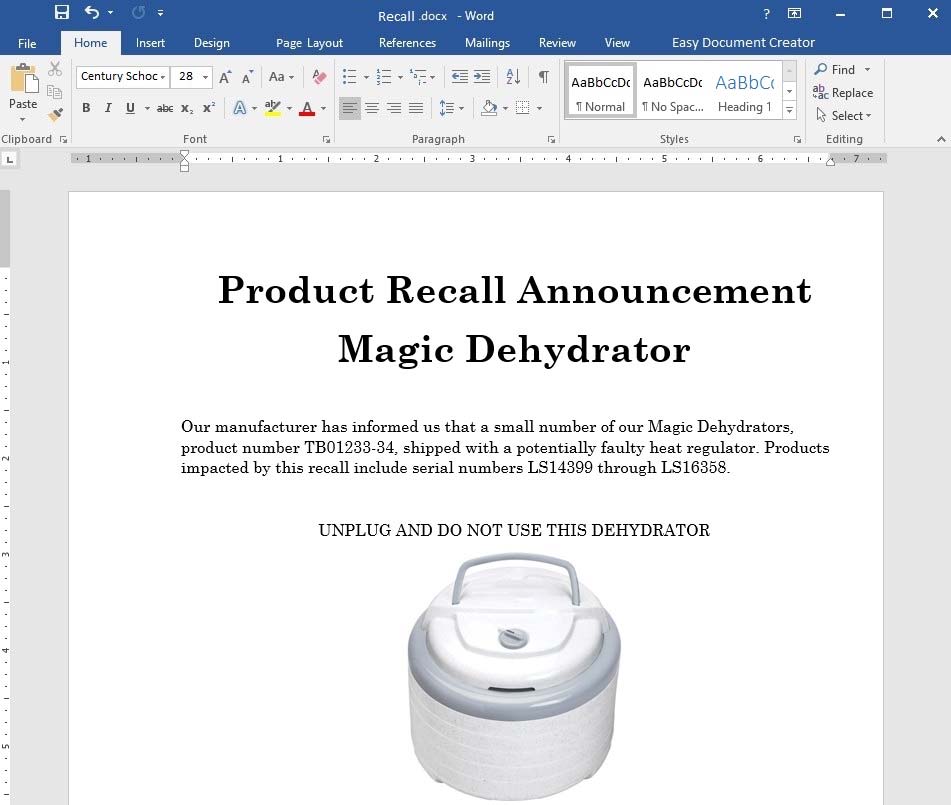Screen dimensions: 951x805
Task: Toggle Italic formatting
Action: [108, 108]
